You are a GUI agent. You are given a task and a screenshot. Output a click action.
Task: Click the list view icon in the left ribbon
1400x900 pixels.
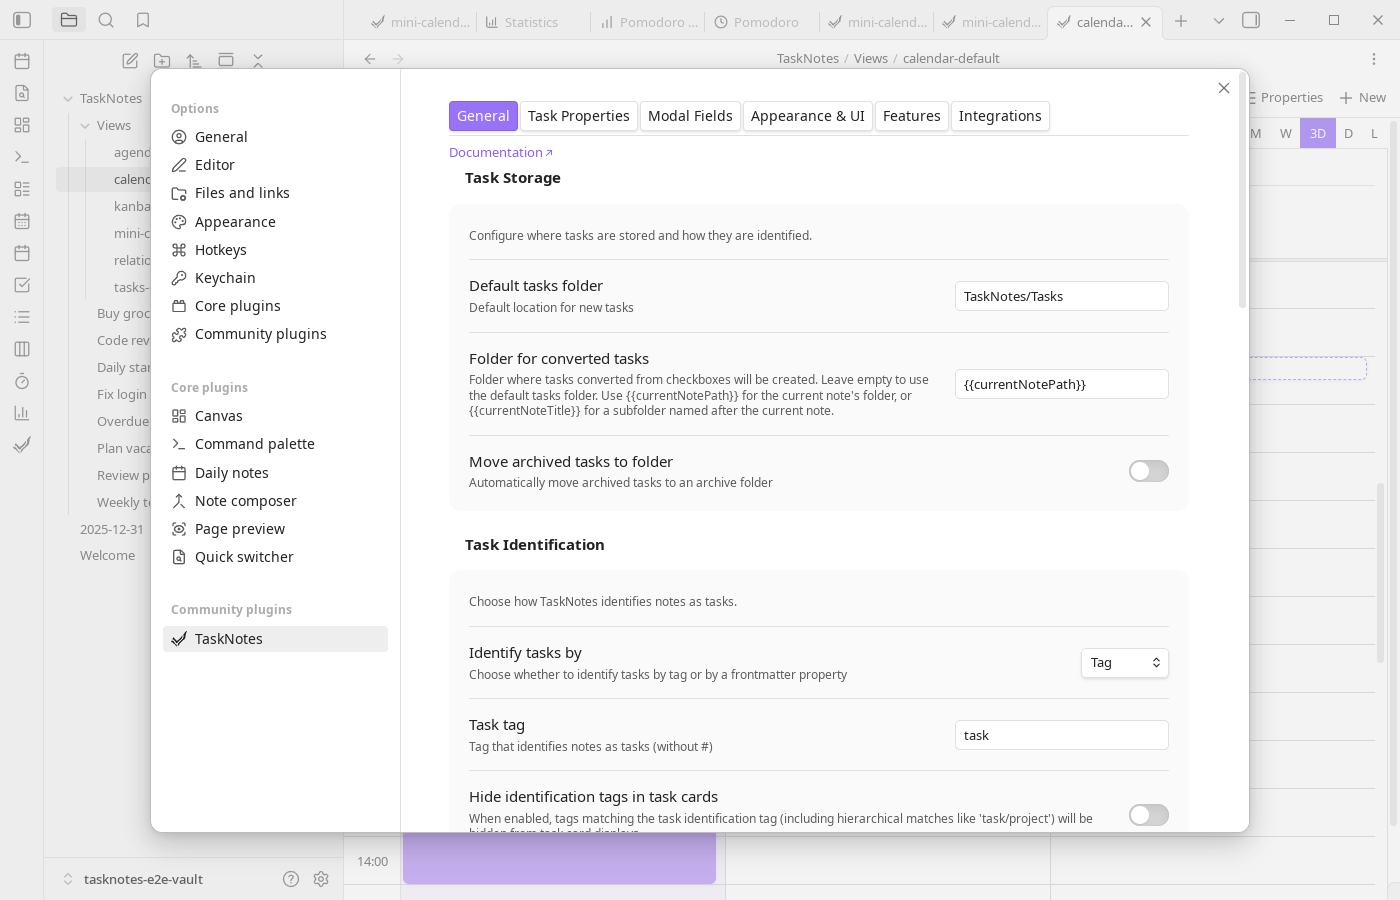(21, 316)
